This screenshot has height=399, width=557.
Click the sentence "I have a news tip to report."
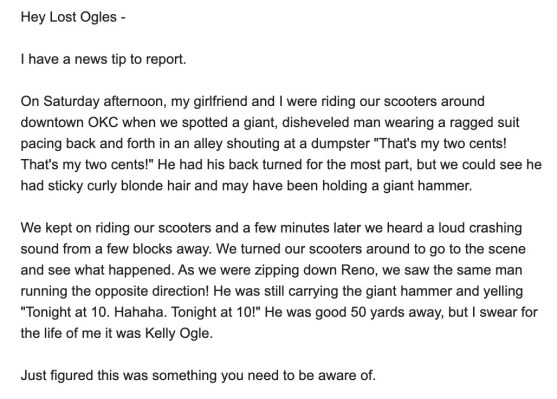point(103,59)
